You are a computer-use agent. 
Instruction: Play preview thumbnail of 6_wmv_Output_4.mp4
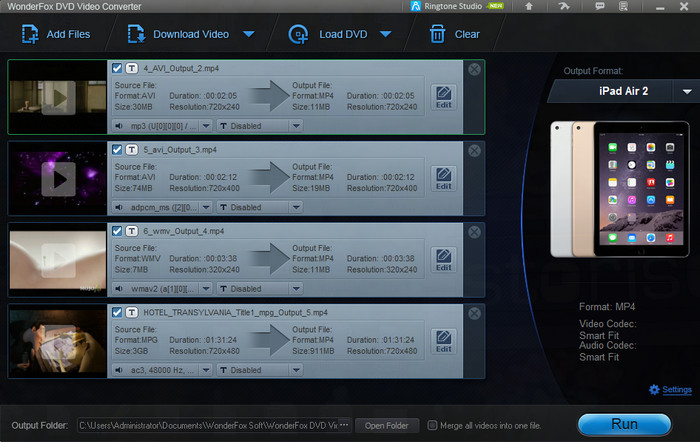tap(58, 260)
